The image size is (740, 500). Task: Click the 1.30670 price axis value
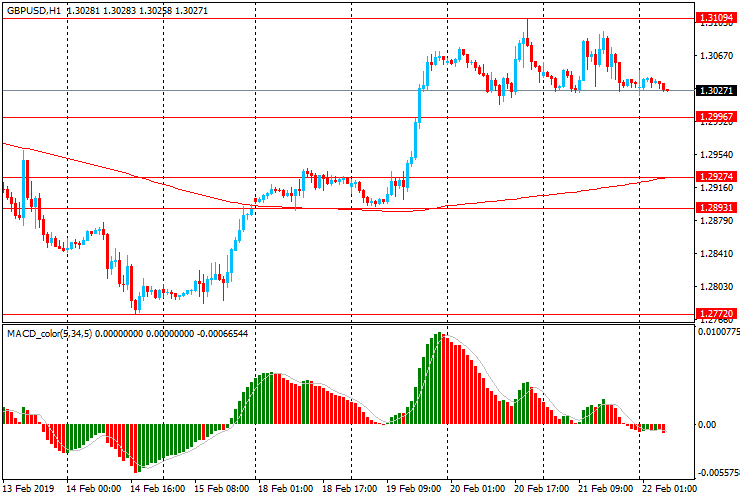(716, 56)
